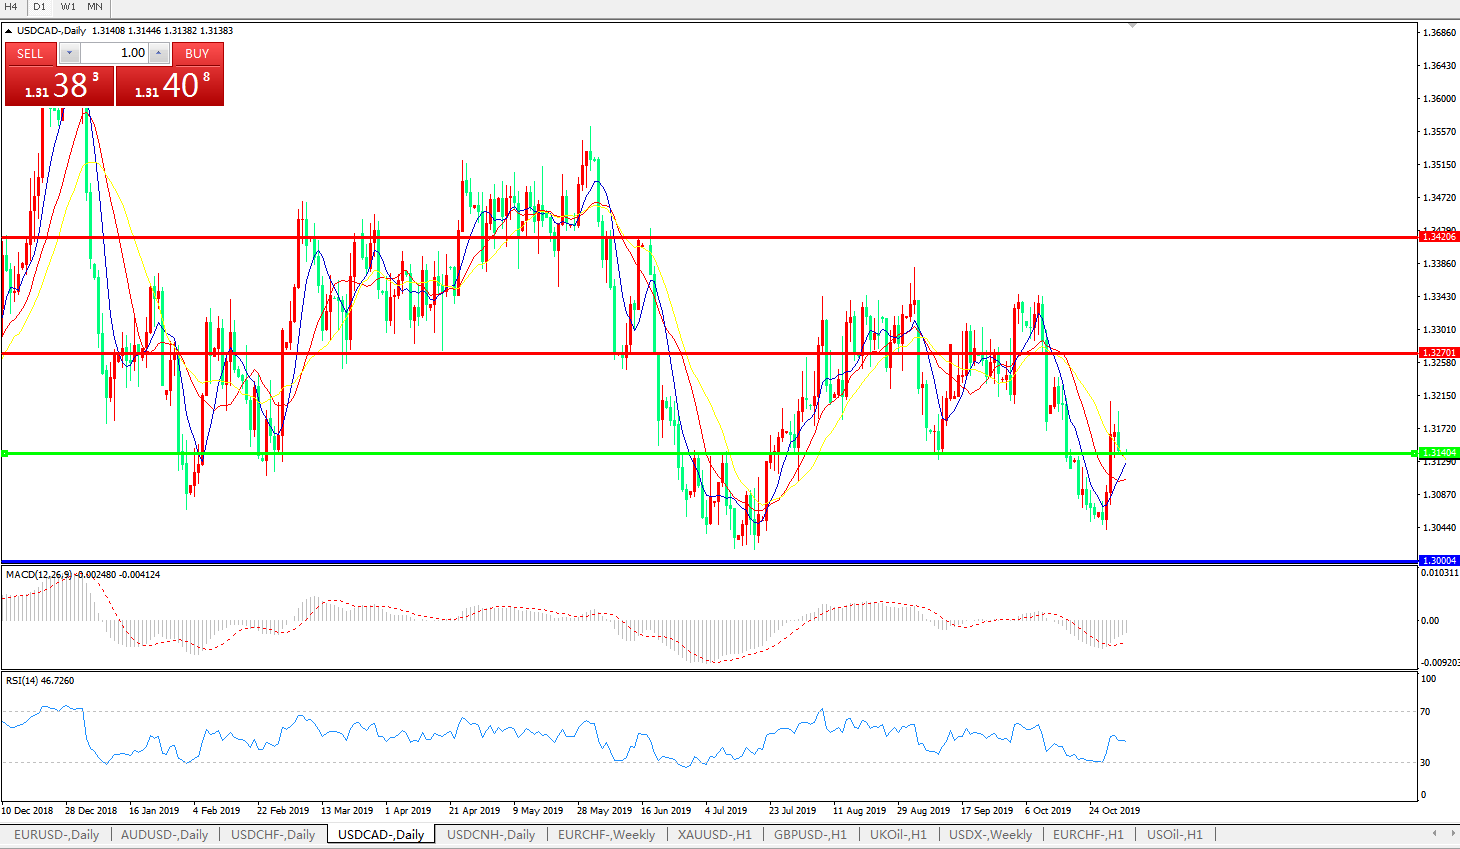
Task: Click the BUY button in one-click trading panel
Action: (197, 54)
